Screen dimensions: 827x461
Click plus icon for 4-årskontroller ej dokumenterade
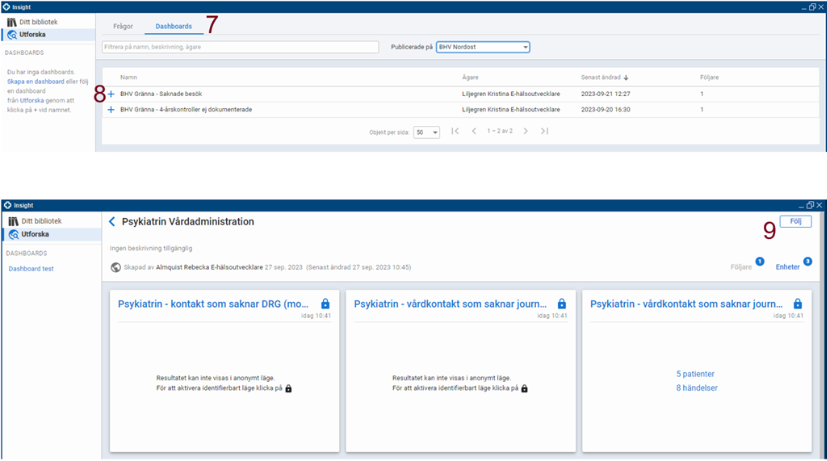pos(111,110)
